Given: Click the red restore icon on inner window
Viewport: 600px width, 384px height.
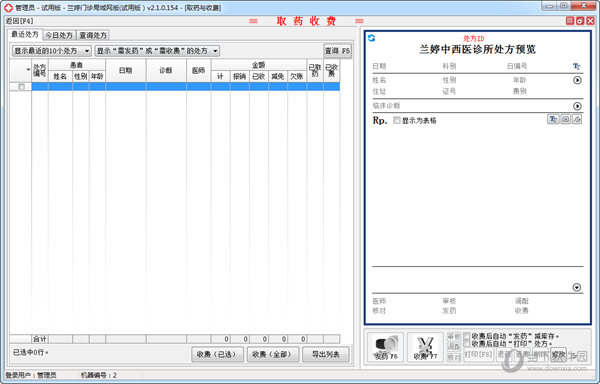Looking at the screenshot, I should point(580,21).
